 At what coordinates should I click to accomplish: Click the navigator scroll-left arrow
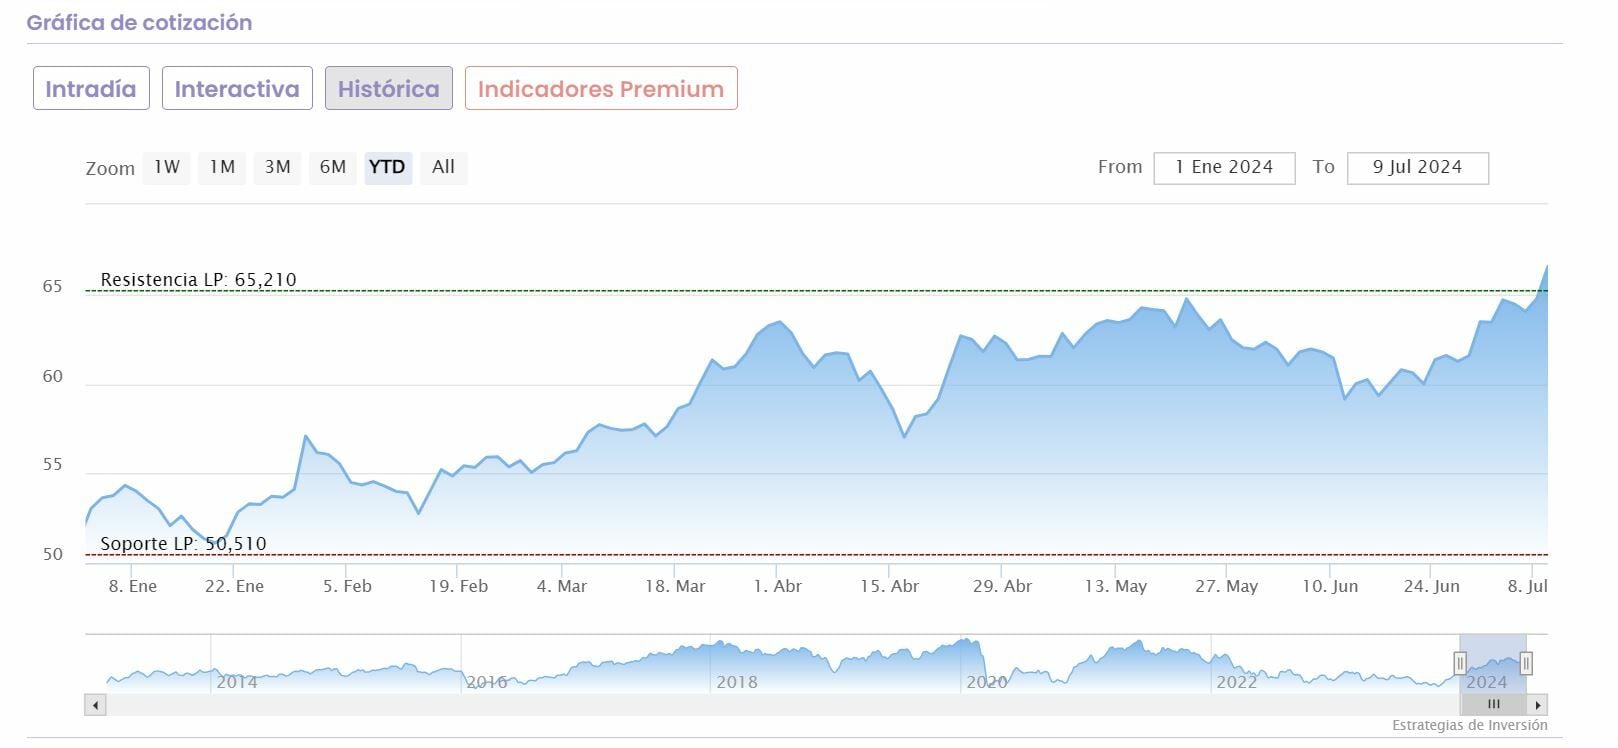pyautogui.click(x=95, y=705)
